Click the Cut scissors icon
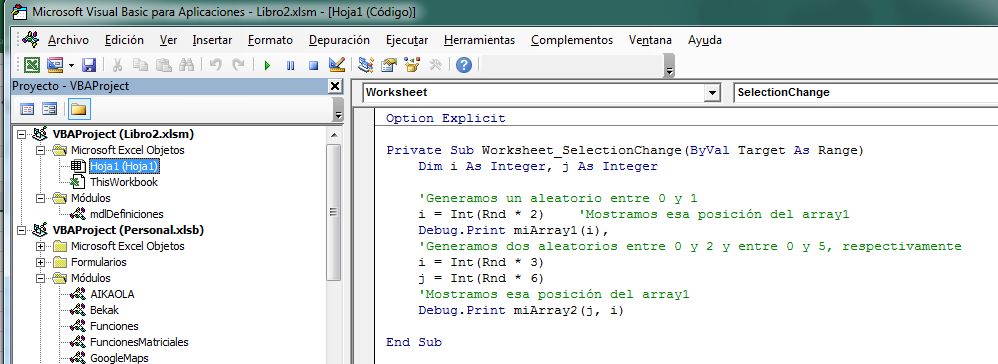Screen dimensions: 998x364 pos(118,65)
